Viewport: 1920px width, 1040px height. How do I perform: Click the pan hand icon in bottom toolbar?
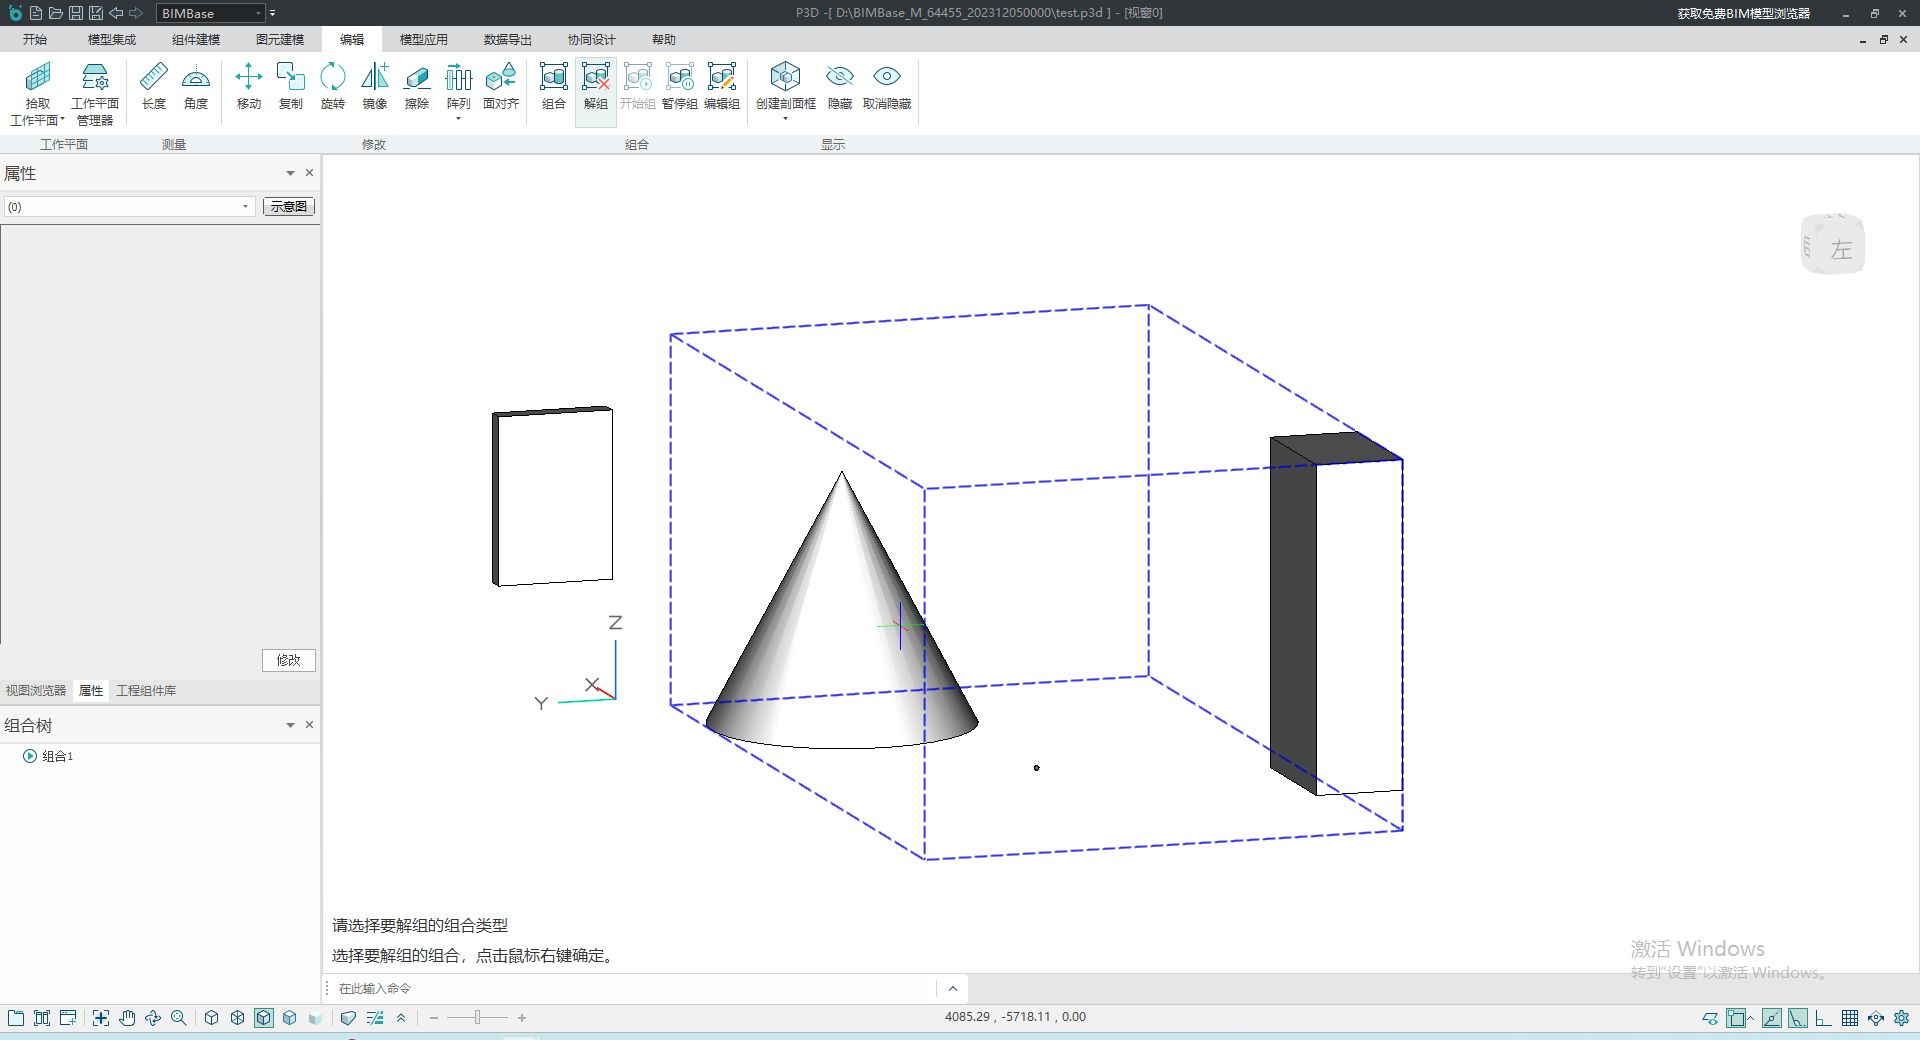[127, 1018]
